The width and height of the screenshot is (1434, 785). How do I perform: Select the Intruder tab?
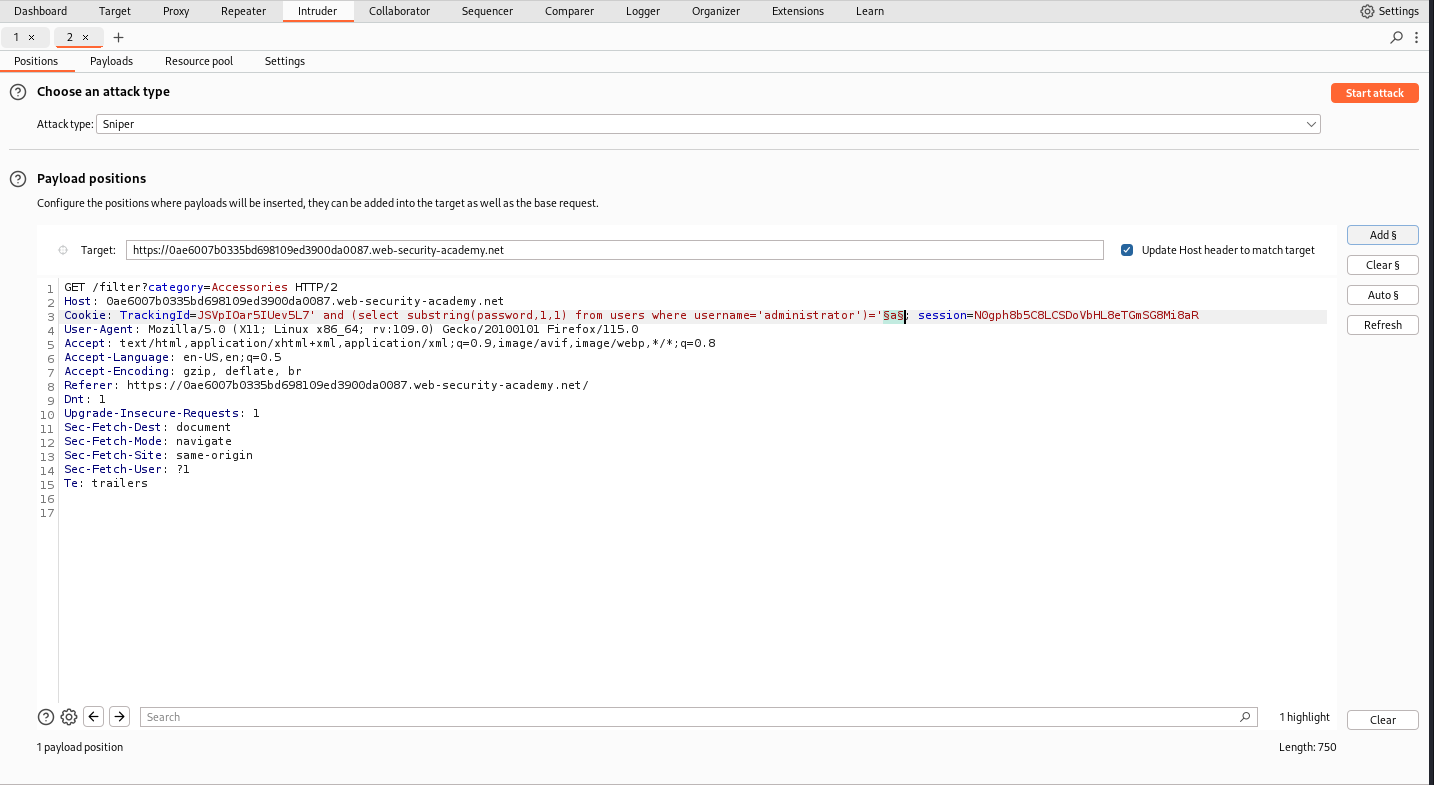pos(318,11)
